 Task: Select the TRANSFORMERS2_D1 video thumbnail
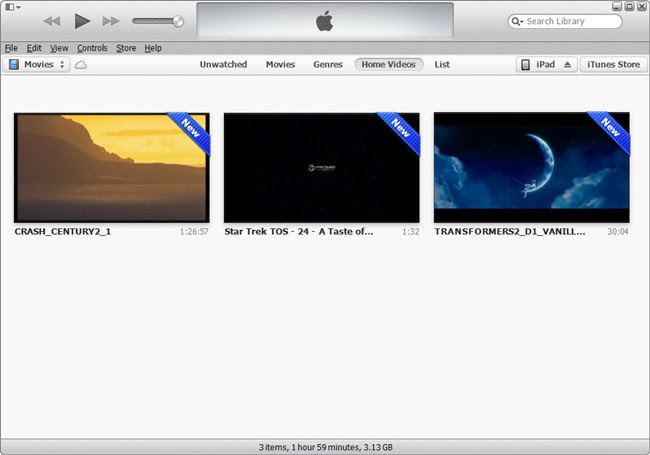(x=532, y=167)
